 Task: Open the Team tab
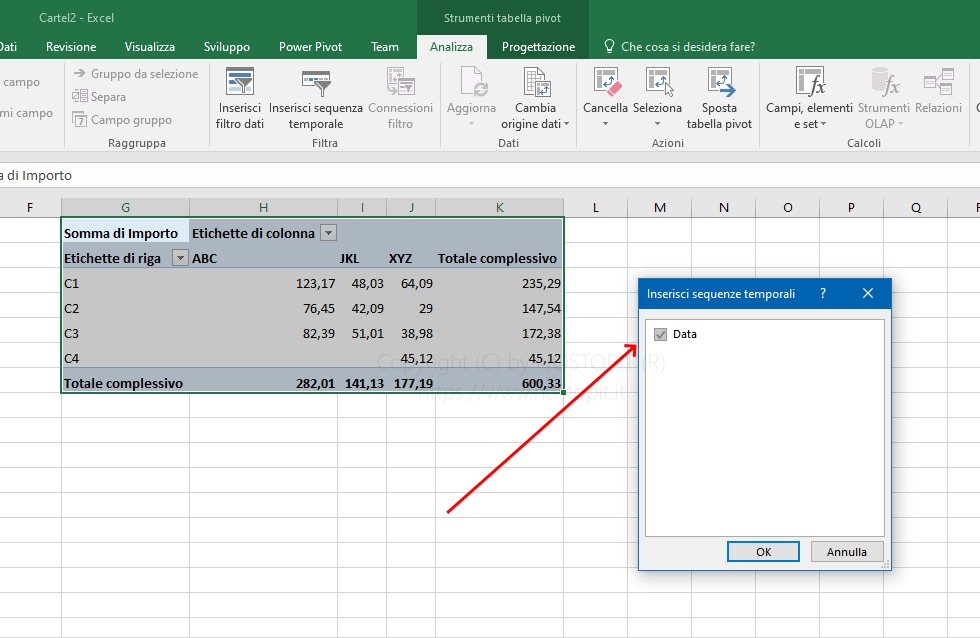coord(385,47)
